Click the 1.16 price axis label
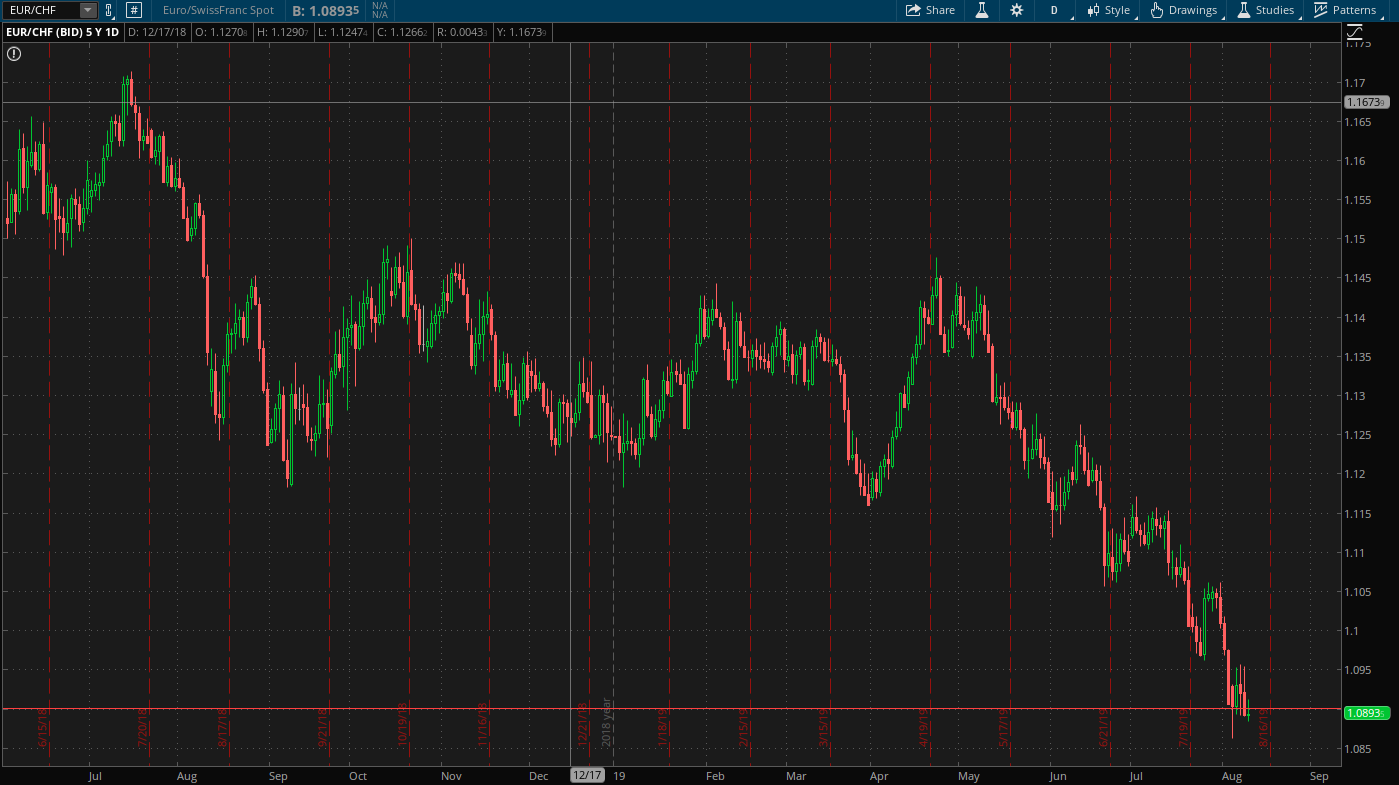Viewport: 1399px width, 785px height. point(1356,161)
